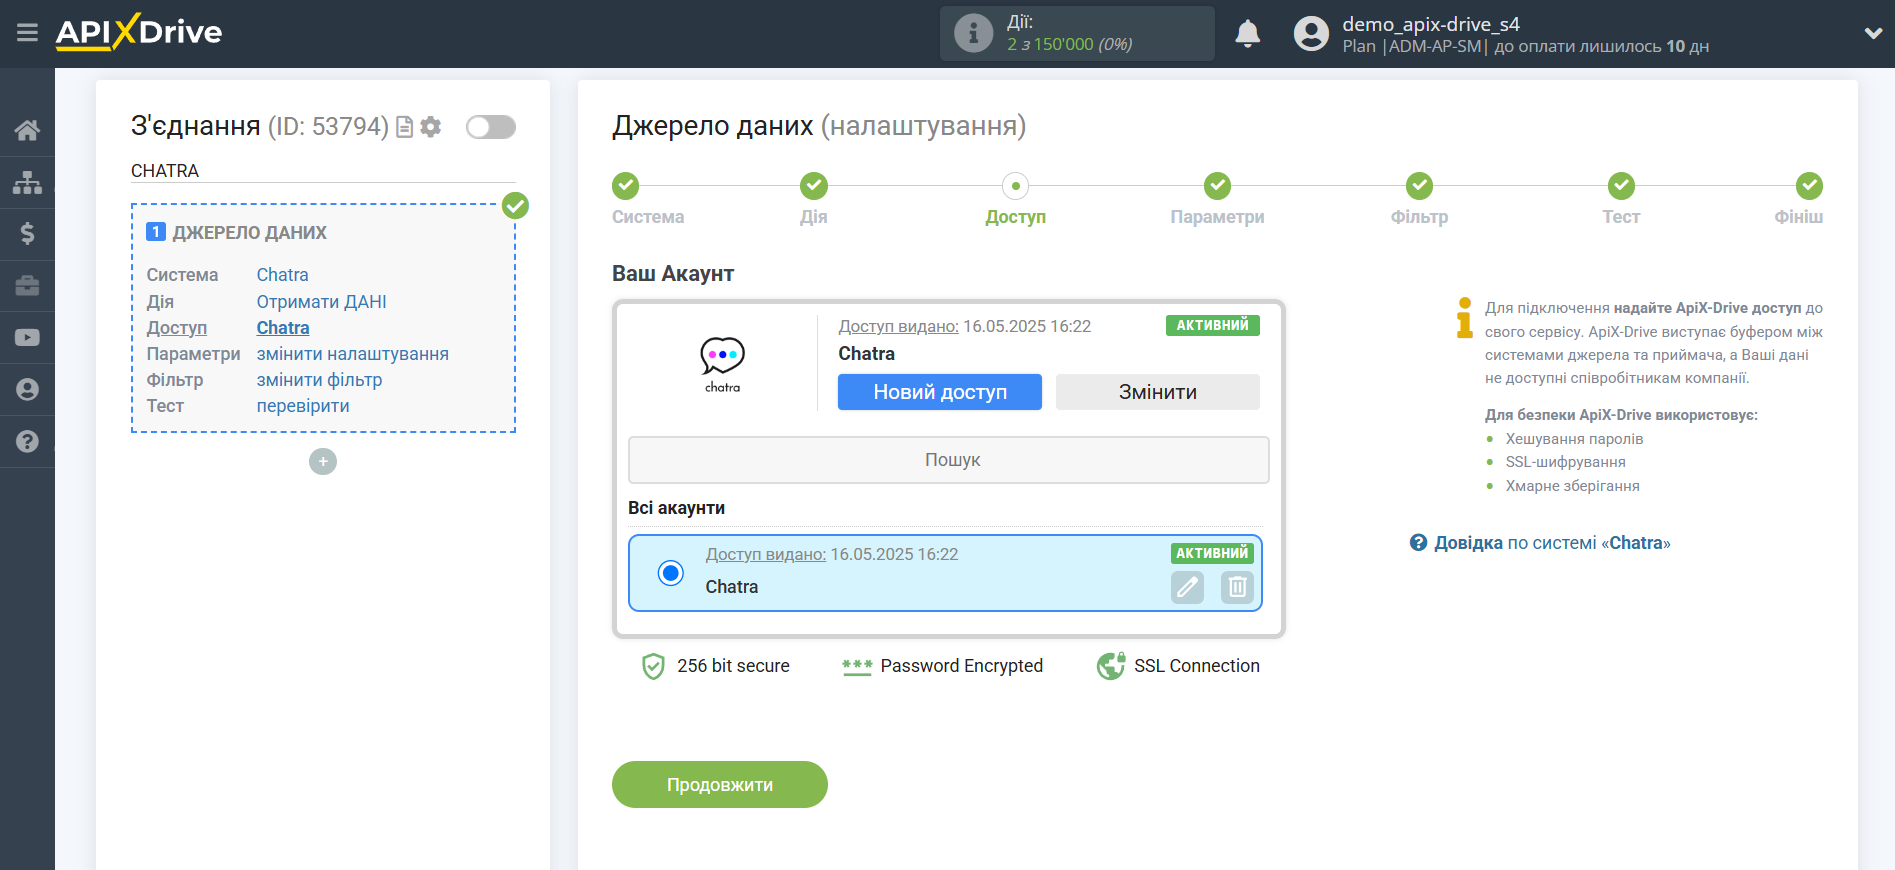
Task: Click the Змінити button
Action: click(x=1158, y=392)
